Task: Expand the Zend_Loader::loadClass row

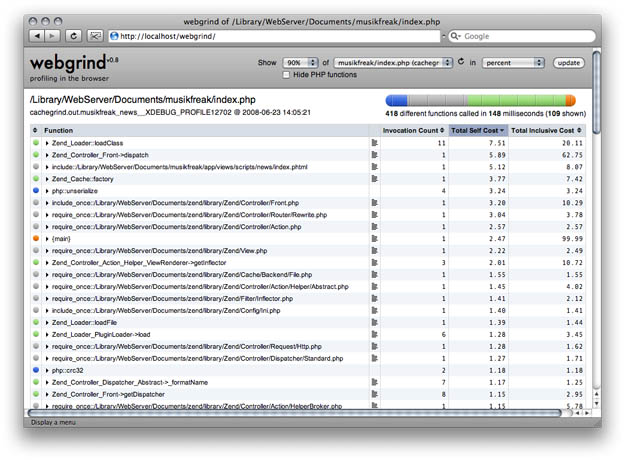Action: [47, 143]
